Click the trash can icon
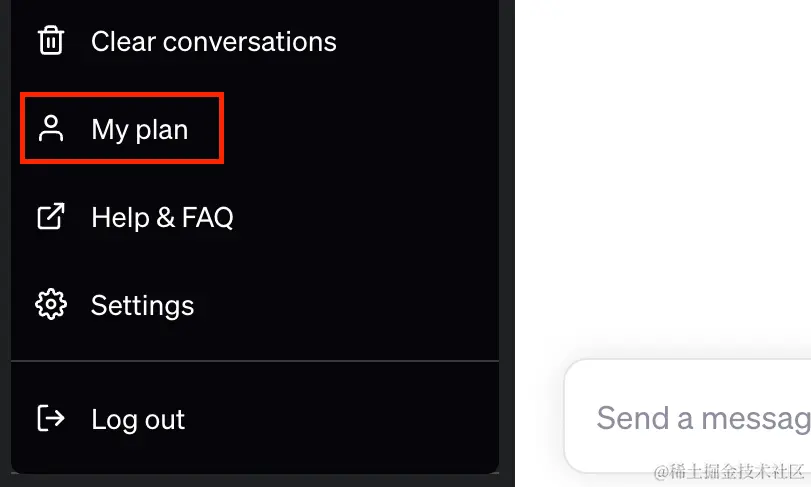The width and height of the screenshot is (811, 487). tap(51, 40)
